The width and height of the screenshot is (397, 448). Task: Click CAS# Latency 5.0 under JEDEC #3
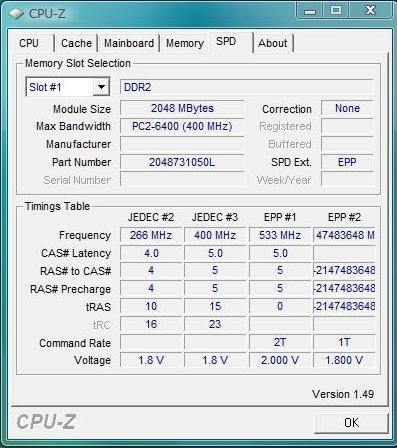click(x=215, y=253)
